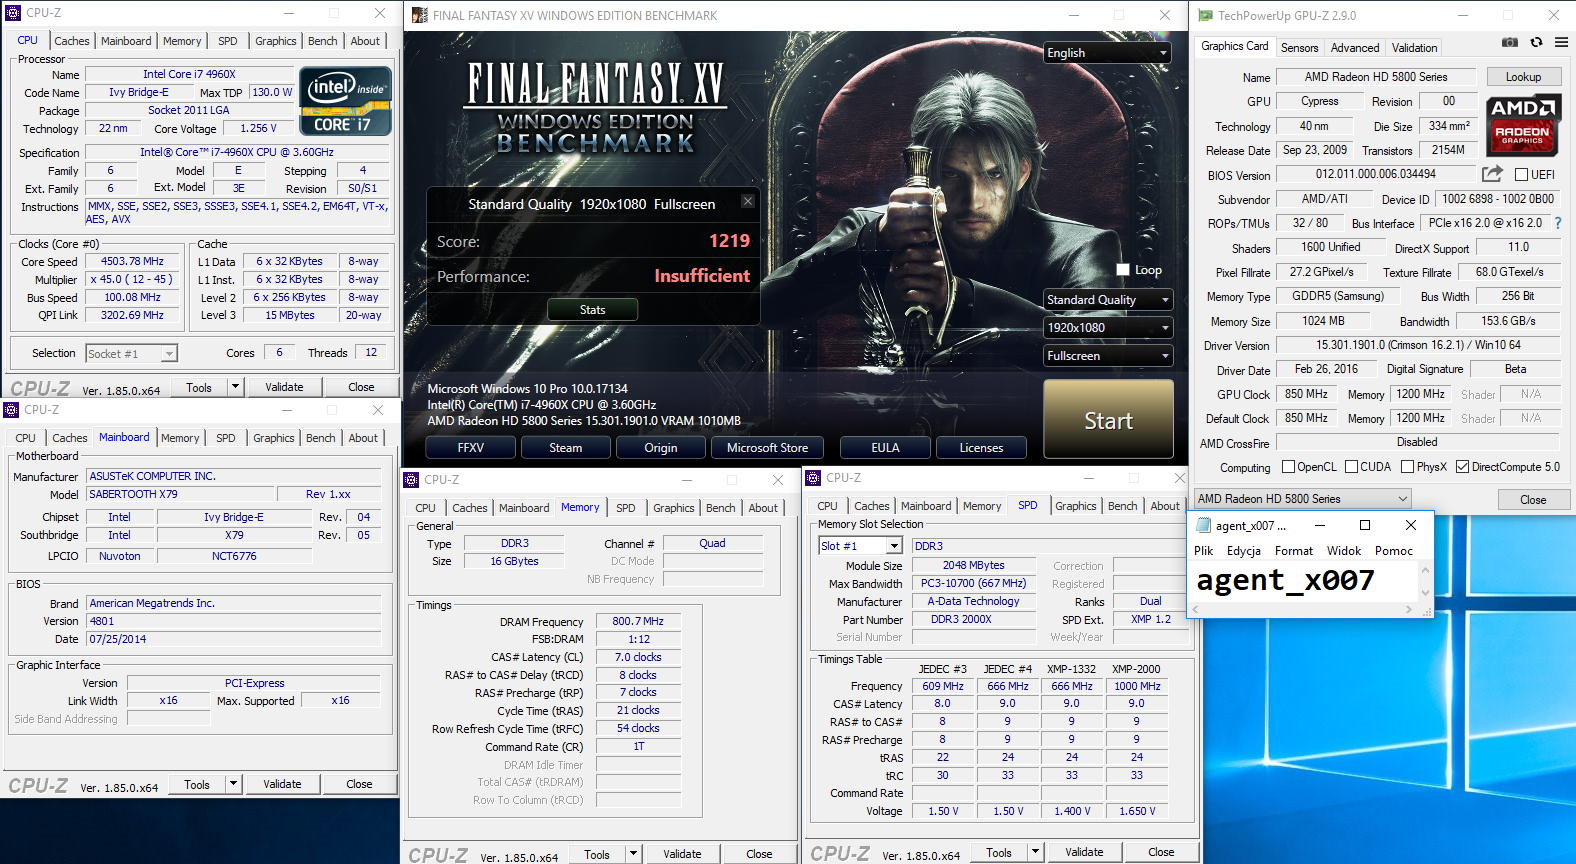1576x864 pixels.
Task: Click the Intel Core i7 logo badge
Action: pyautogui.click(x=345, y=101)
